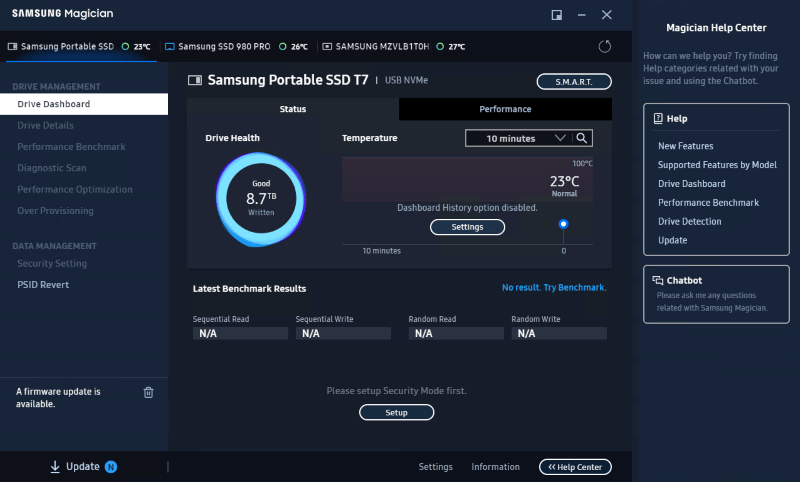Click the blue N badge next to Update

tap(111, 467)
